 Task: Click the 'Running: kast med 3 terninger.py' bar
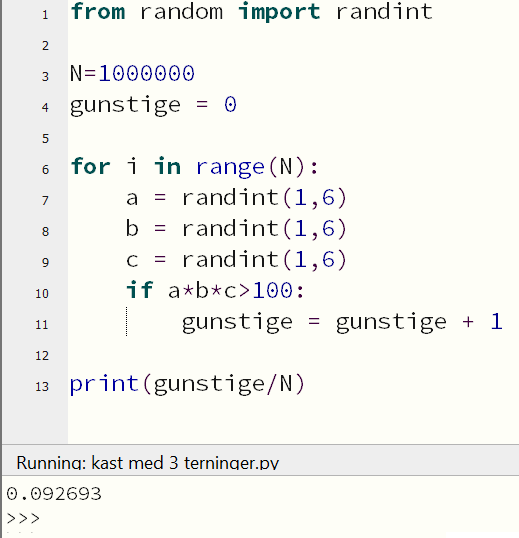(260, 461)
